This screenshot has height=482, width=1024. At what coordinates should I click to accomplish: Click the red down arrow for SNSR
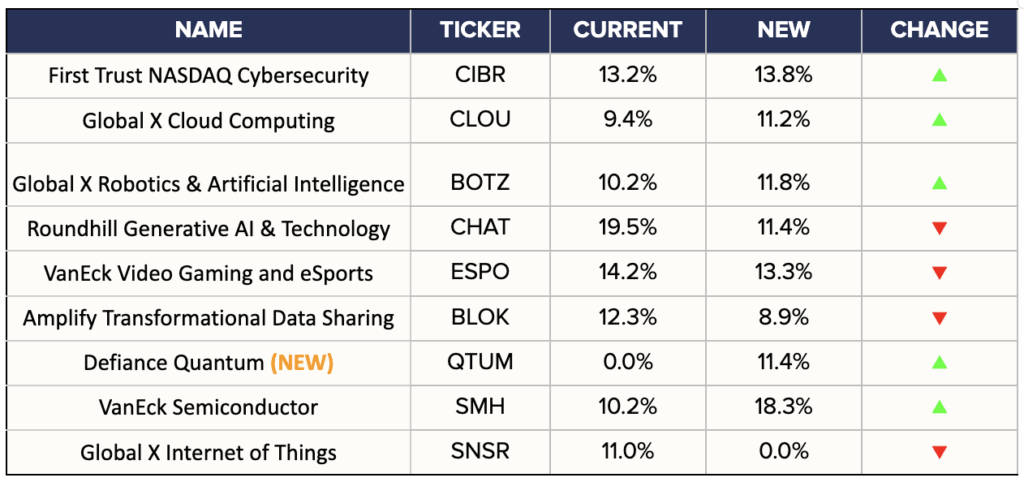point(939,453)
